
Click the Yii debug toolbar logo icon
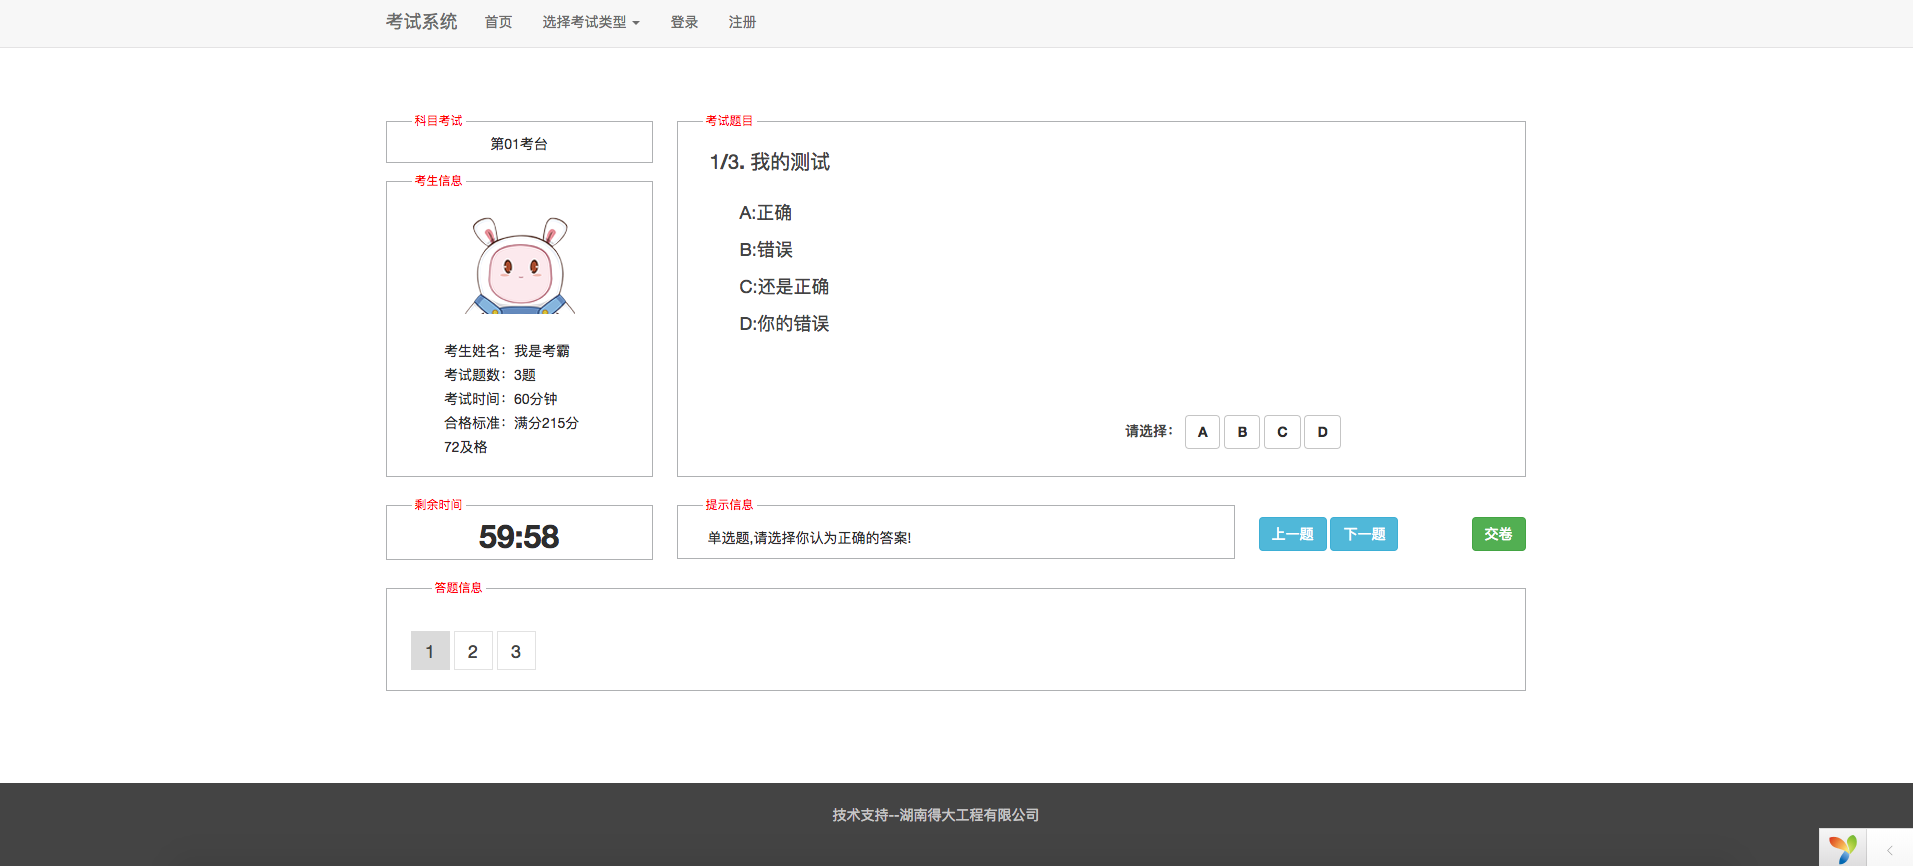coord(1842,849)
